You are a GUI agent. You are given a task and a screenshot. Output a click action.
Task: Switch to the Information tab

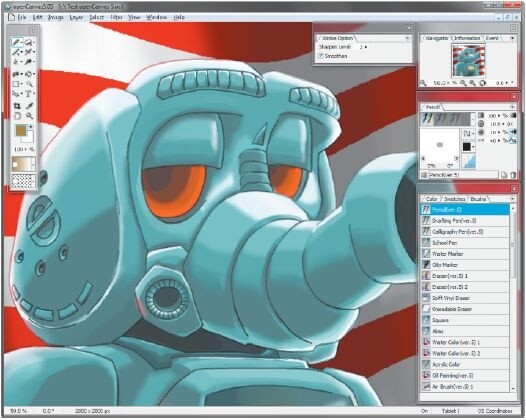[x=467, y=38]
